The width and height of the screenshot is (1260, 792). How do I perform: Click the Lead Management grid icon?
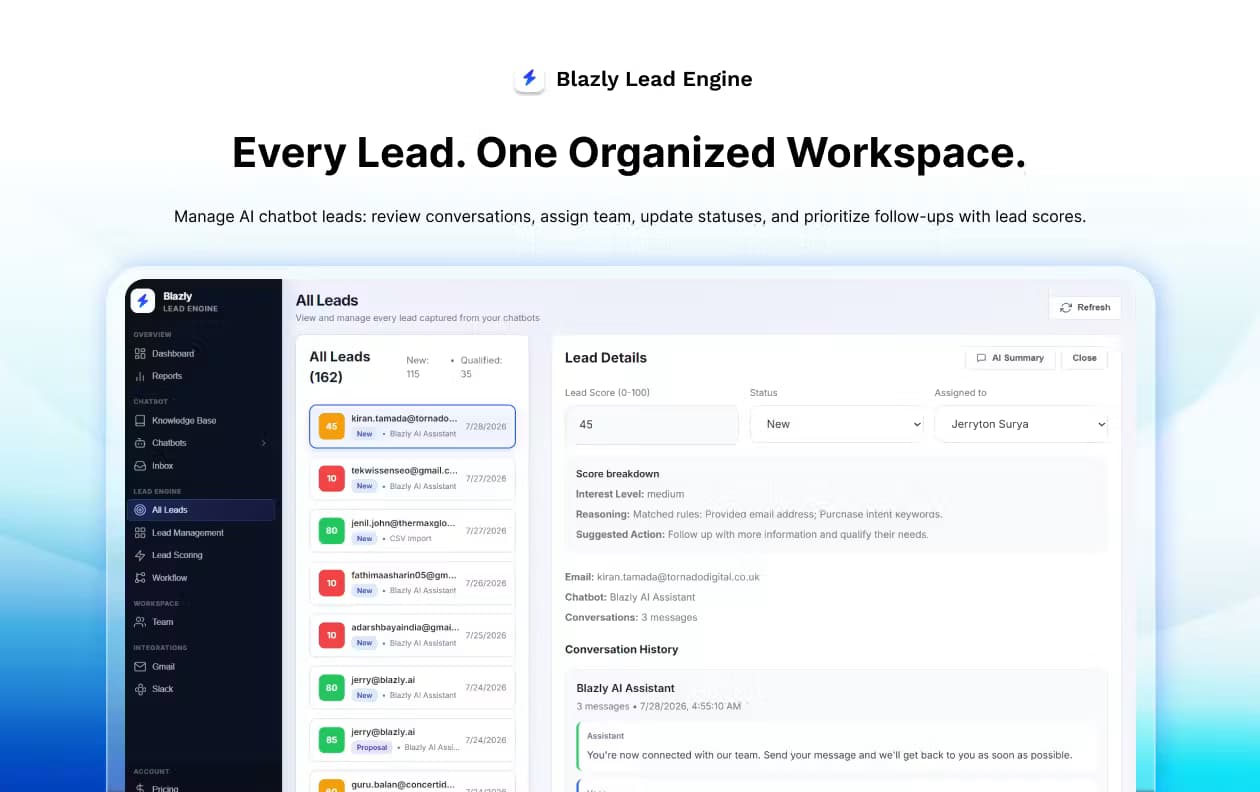(140, 533)
